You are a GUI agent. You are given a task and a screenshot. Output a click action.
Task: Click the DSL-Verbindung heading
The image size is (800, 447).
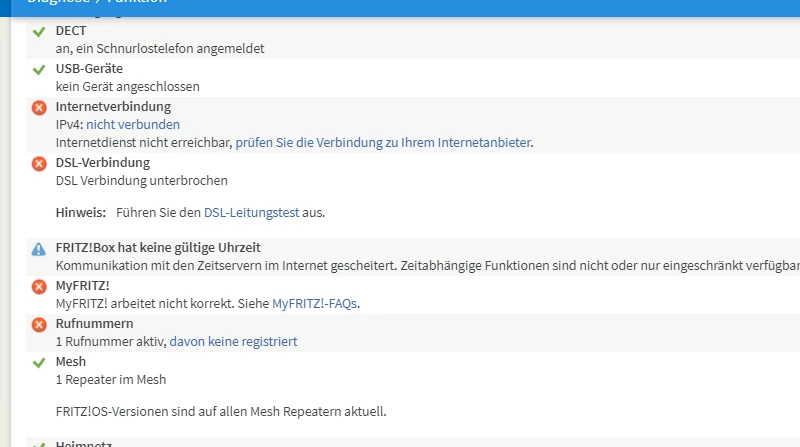tap(103, 162)
